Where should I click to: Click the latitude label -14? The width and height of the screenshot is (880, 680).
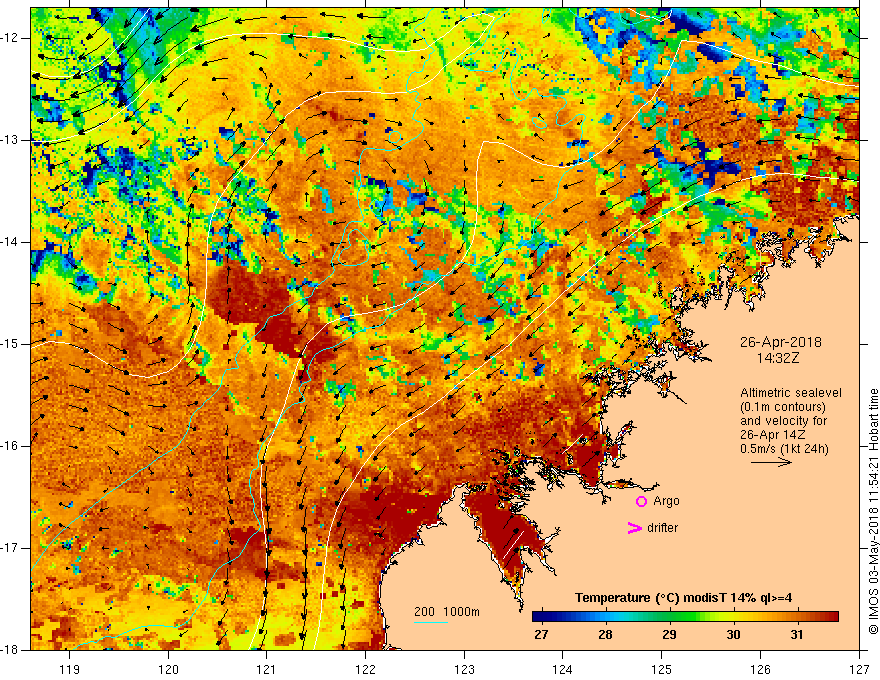tap(10, 242)
